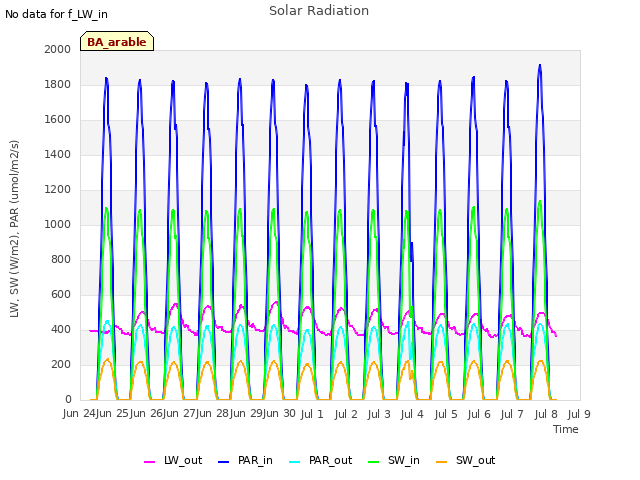Toggle the PAR_out legend entry
The height and width of the screenshot is (480, 640).
tap(320, 460)
